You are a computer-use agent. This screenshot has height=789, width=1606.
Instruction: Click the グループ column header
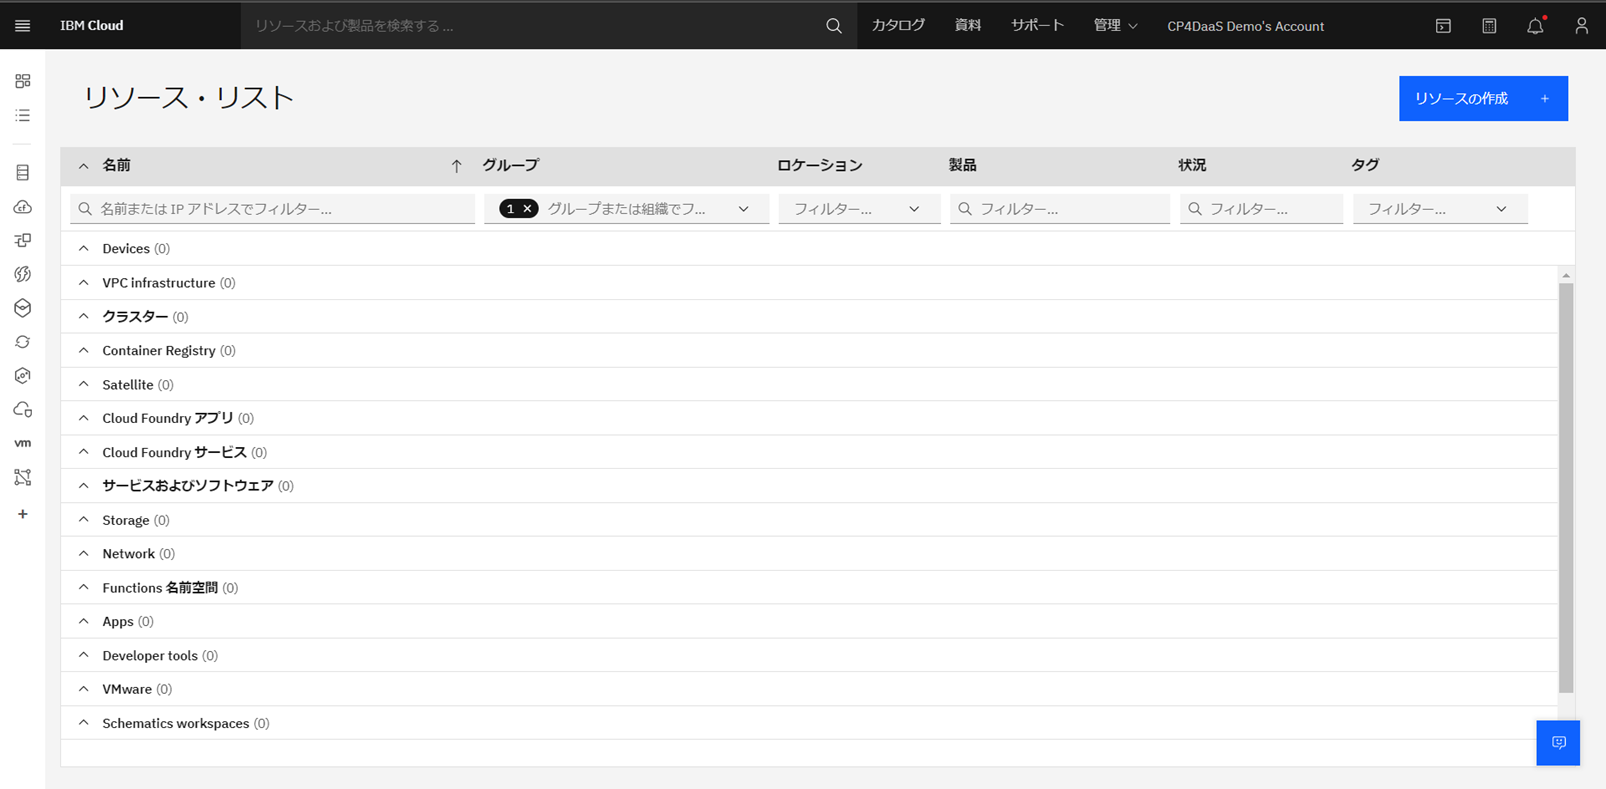(511, 166)
